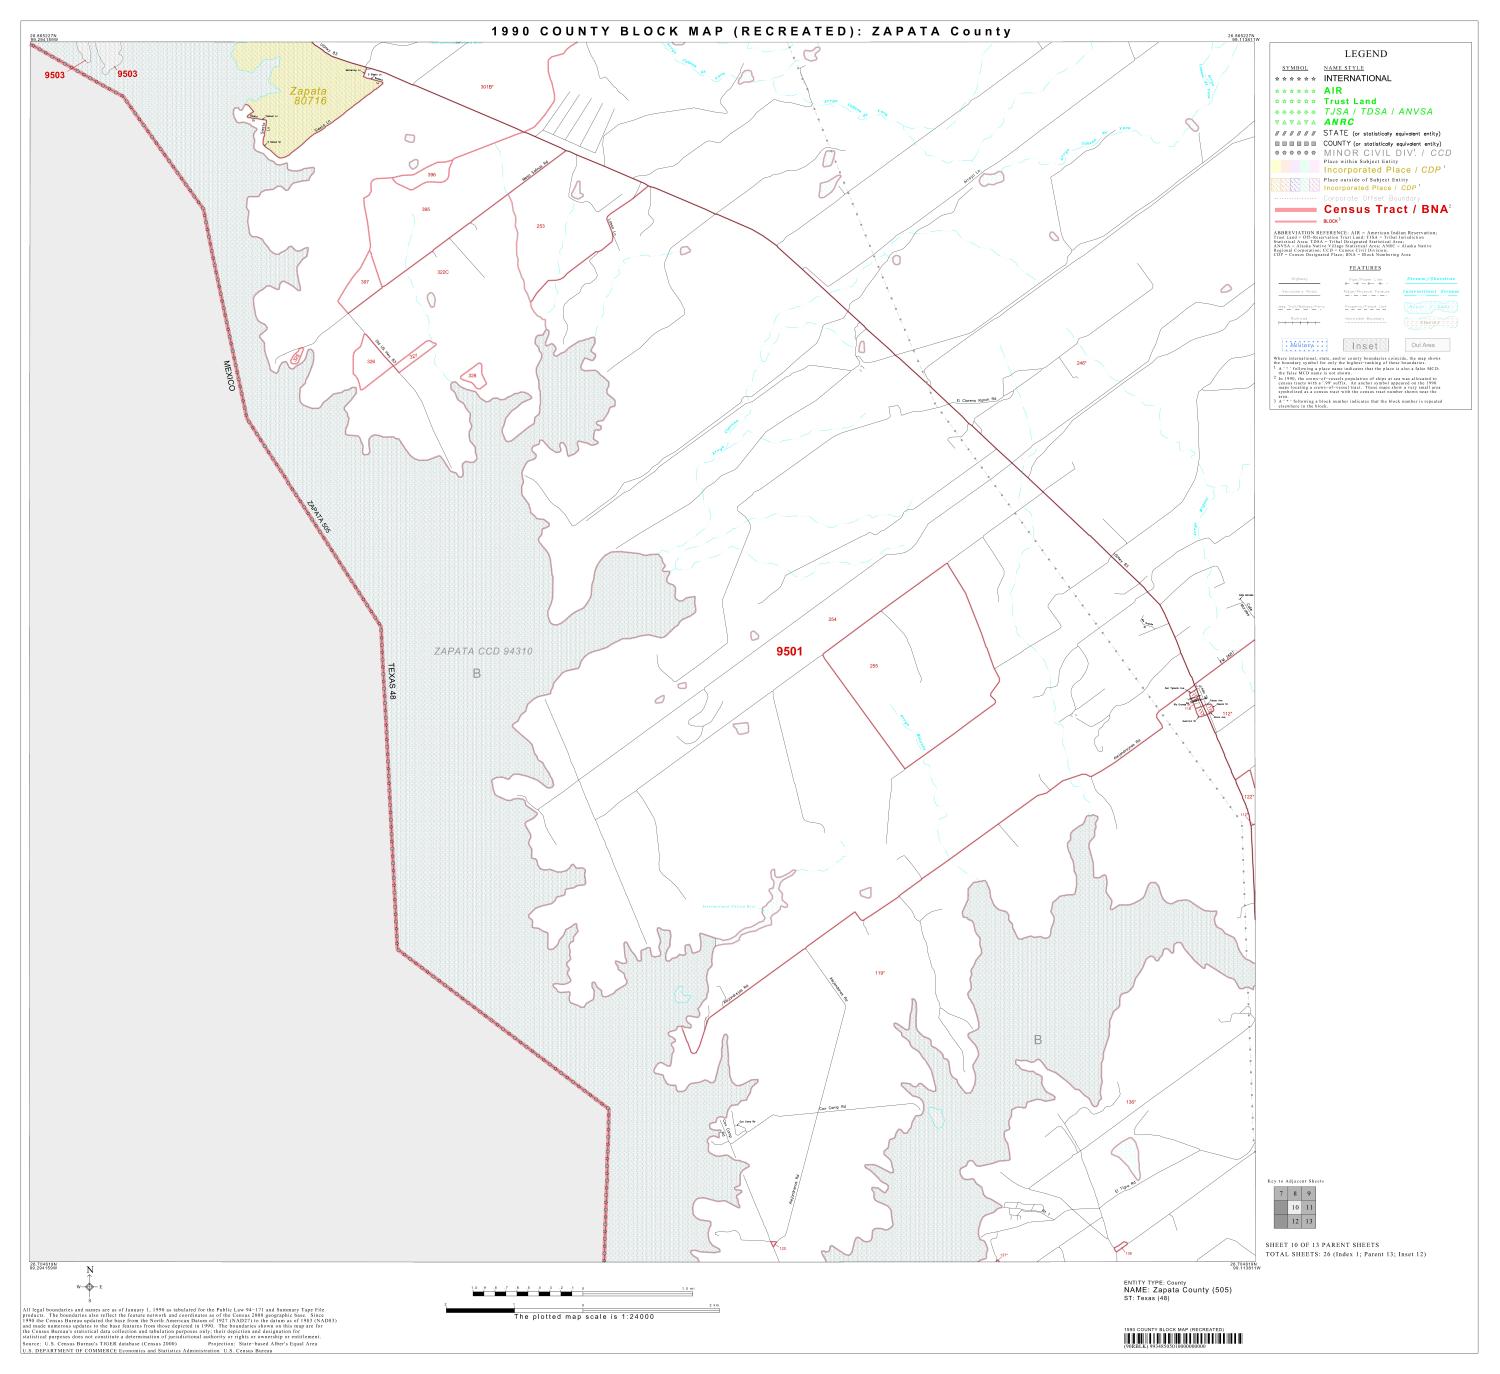Click block number '395' on the map
1500x1374 pixels.
tap(425, 210)
